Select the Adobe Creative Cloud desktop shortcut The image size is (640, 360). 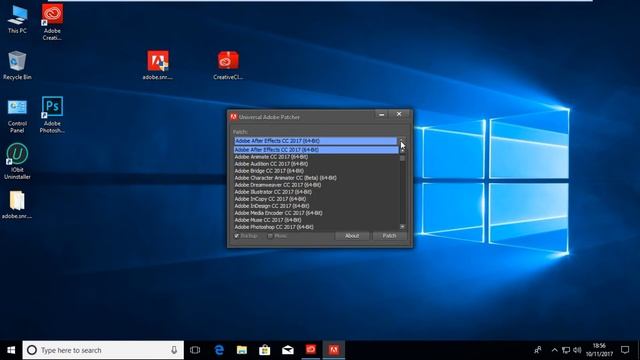[x=52, y=22]
